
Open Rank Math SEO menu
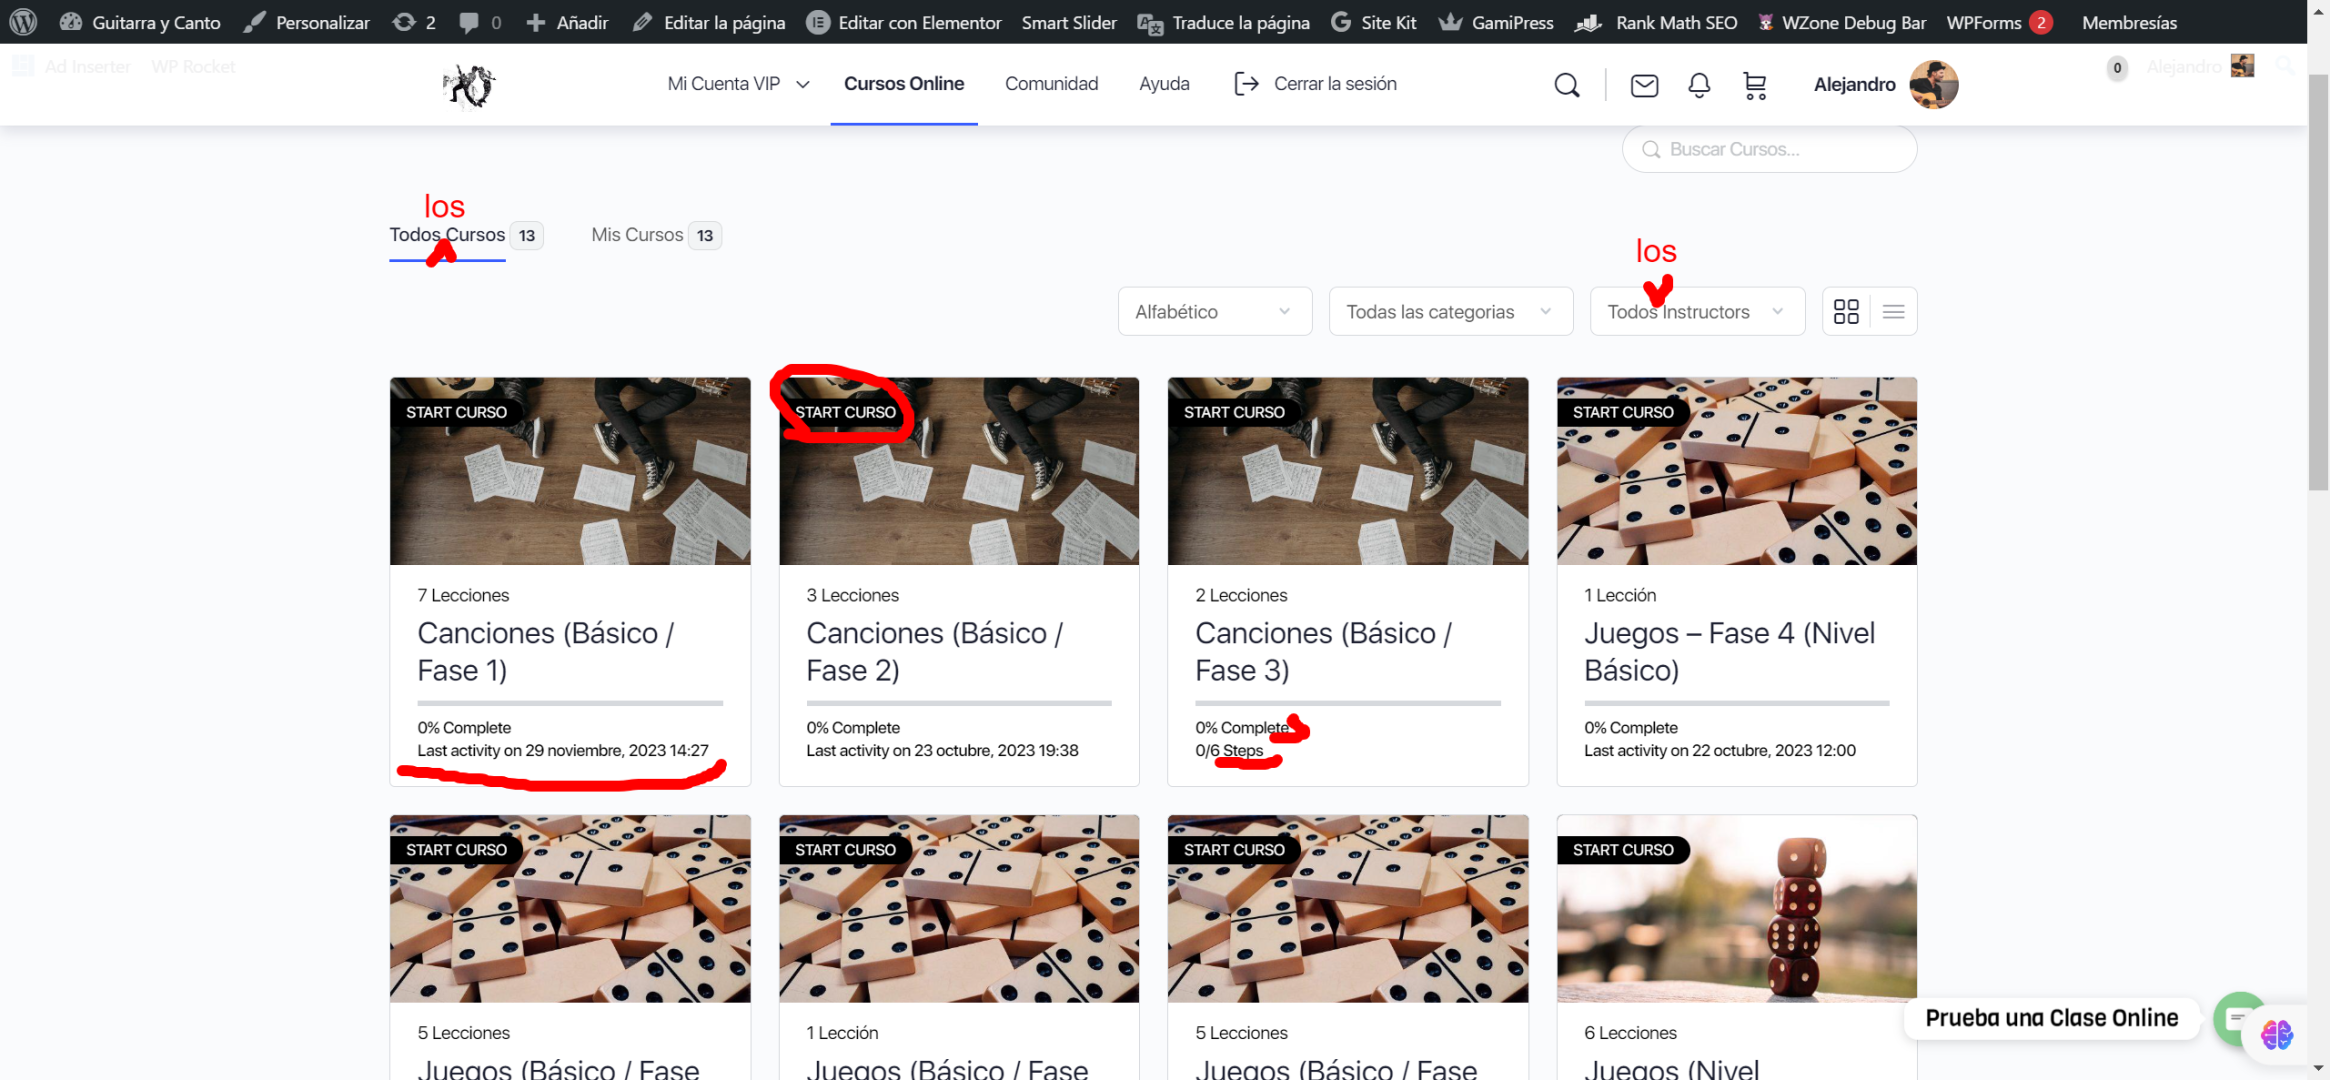coord(1656,22)
